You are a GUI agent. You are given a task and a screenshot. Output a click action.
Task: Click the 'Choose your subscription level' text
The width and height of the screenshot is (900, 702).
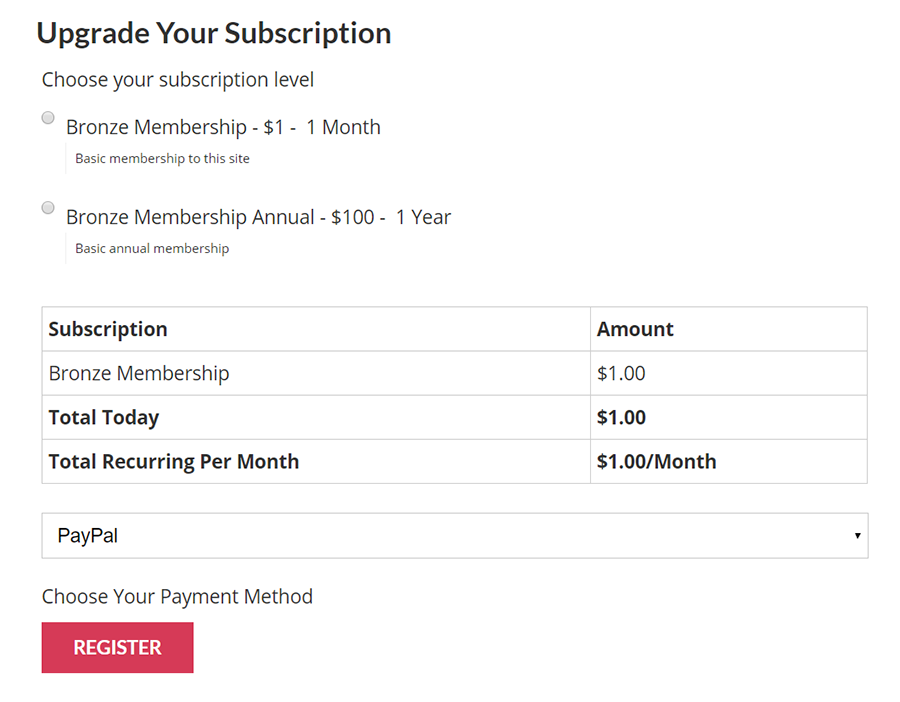tap(178, 79)
